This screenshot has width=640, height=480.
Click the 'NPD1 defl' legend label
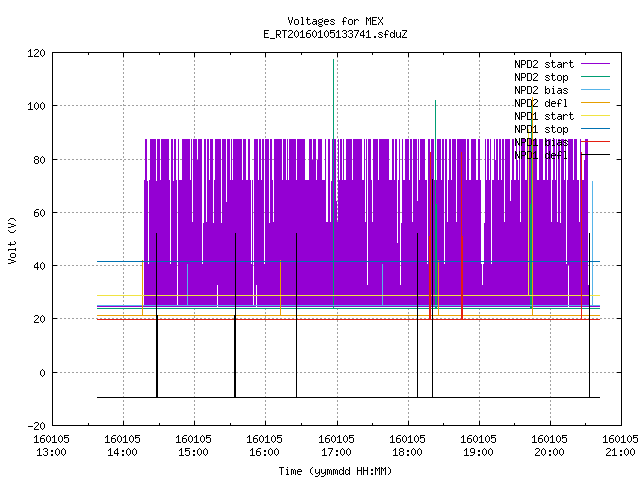541,156
